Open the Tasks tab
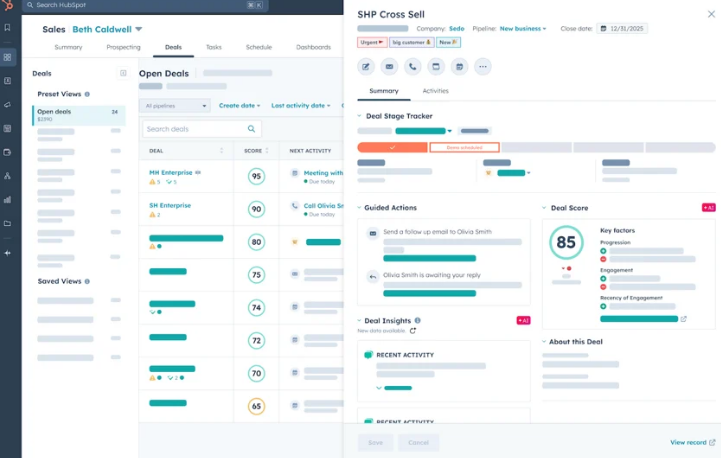721x458 pixels. pyautogui.click(x=214, y=47)
